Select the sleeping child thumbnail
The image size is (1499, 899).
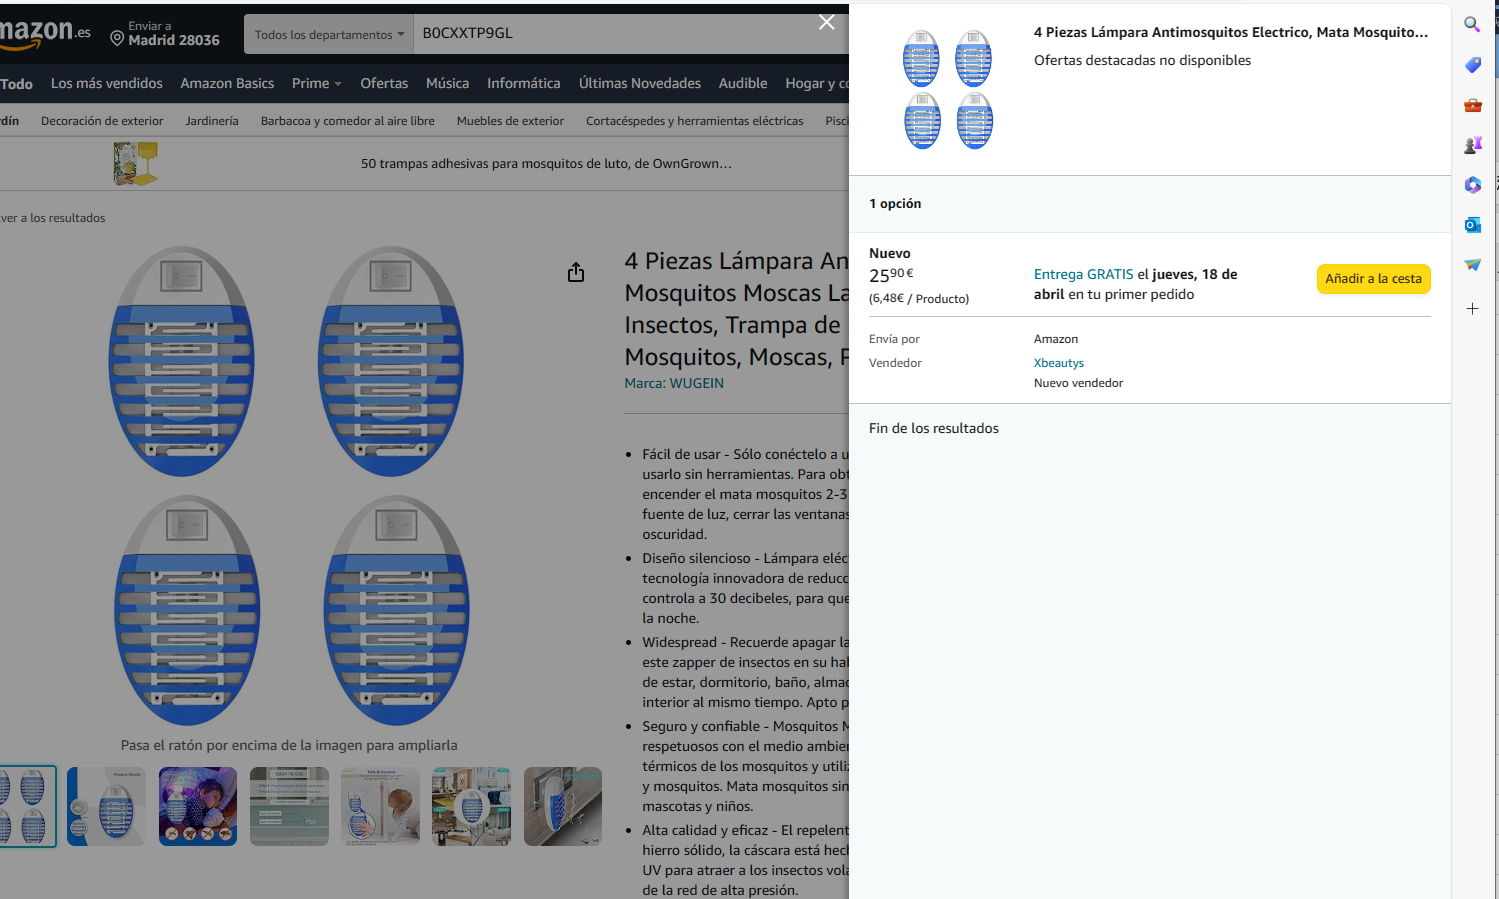(198, 806)
